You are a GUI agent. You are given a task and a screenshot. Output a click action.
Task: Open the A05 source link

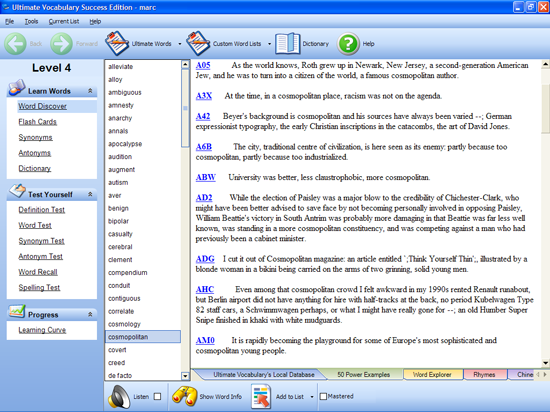[203, 65]
